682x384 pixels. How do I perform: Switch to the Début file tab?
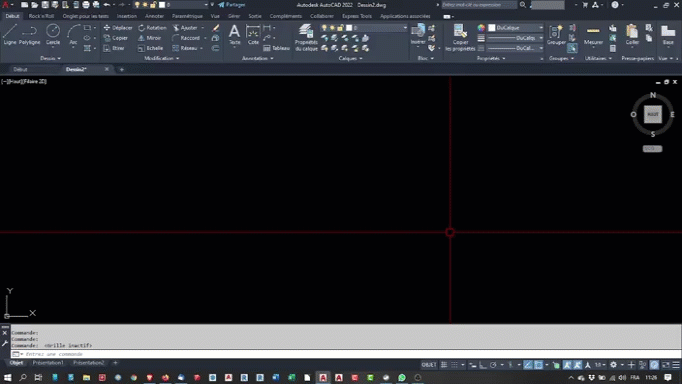pyautogui.click(x=20, y=70)
